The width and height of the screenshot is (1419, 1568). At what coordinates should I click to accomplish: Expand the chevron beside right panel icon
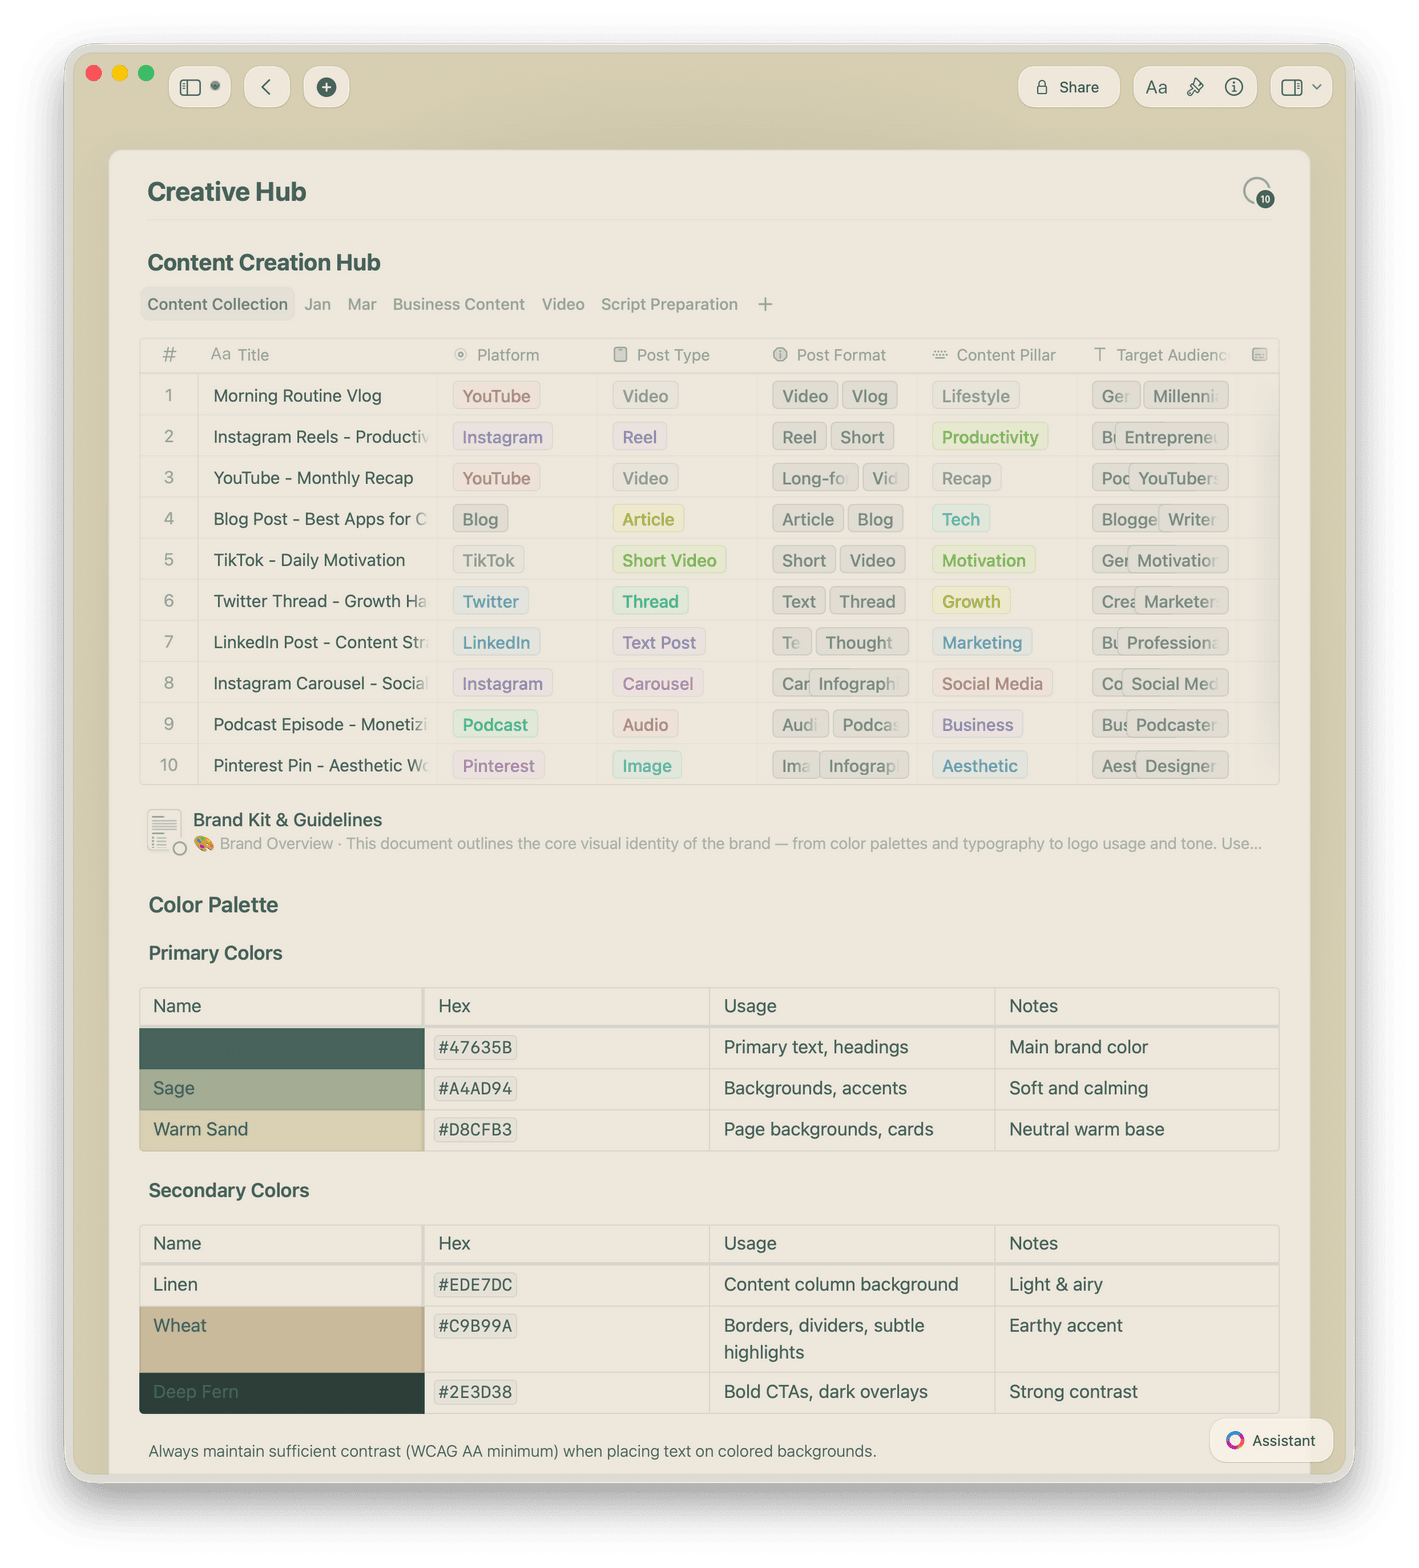1317,87
